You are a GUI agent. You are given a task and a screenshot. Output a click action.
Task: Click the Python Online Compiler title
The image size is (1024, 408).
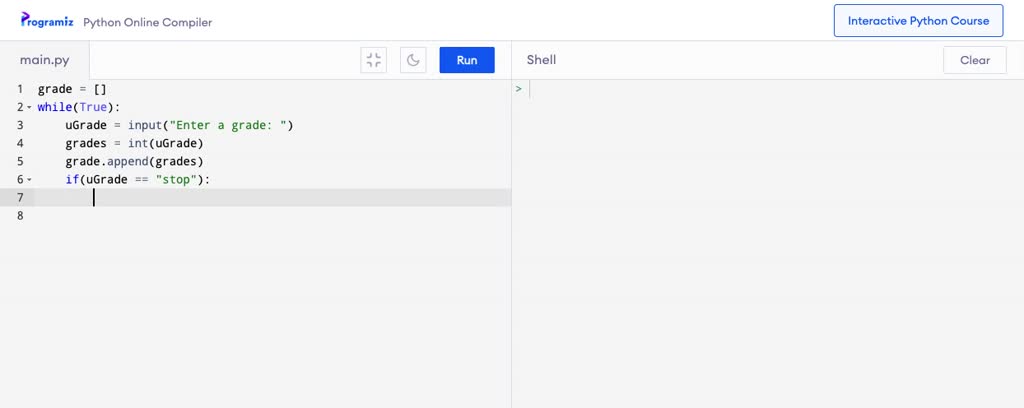(x=147, y=22)
